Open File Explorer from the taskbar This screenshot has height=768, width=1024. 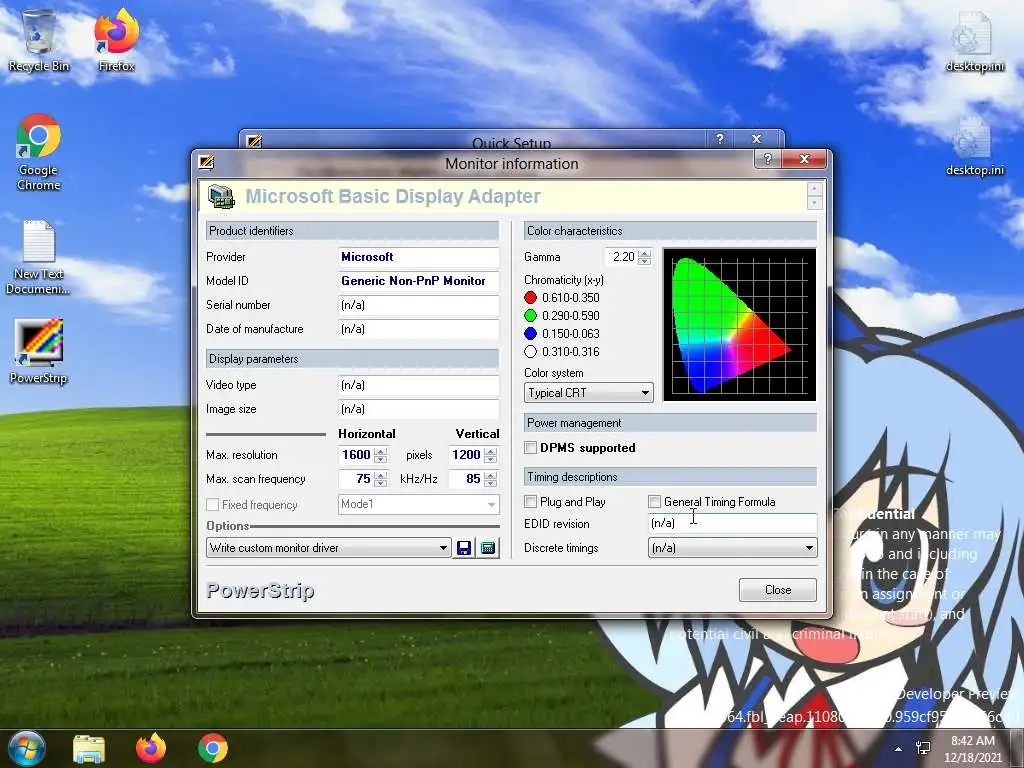89,748
